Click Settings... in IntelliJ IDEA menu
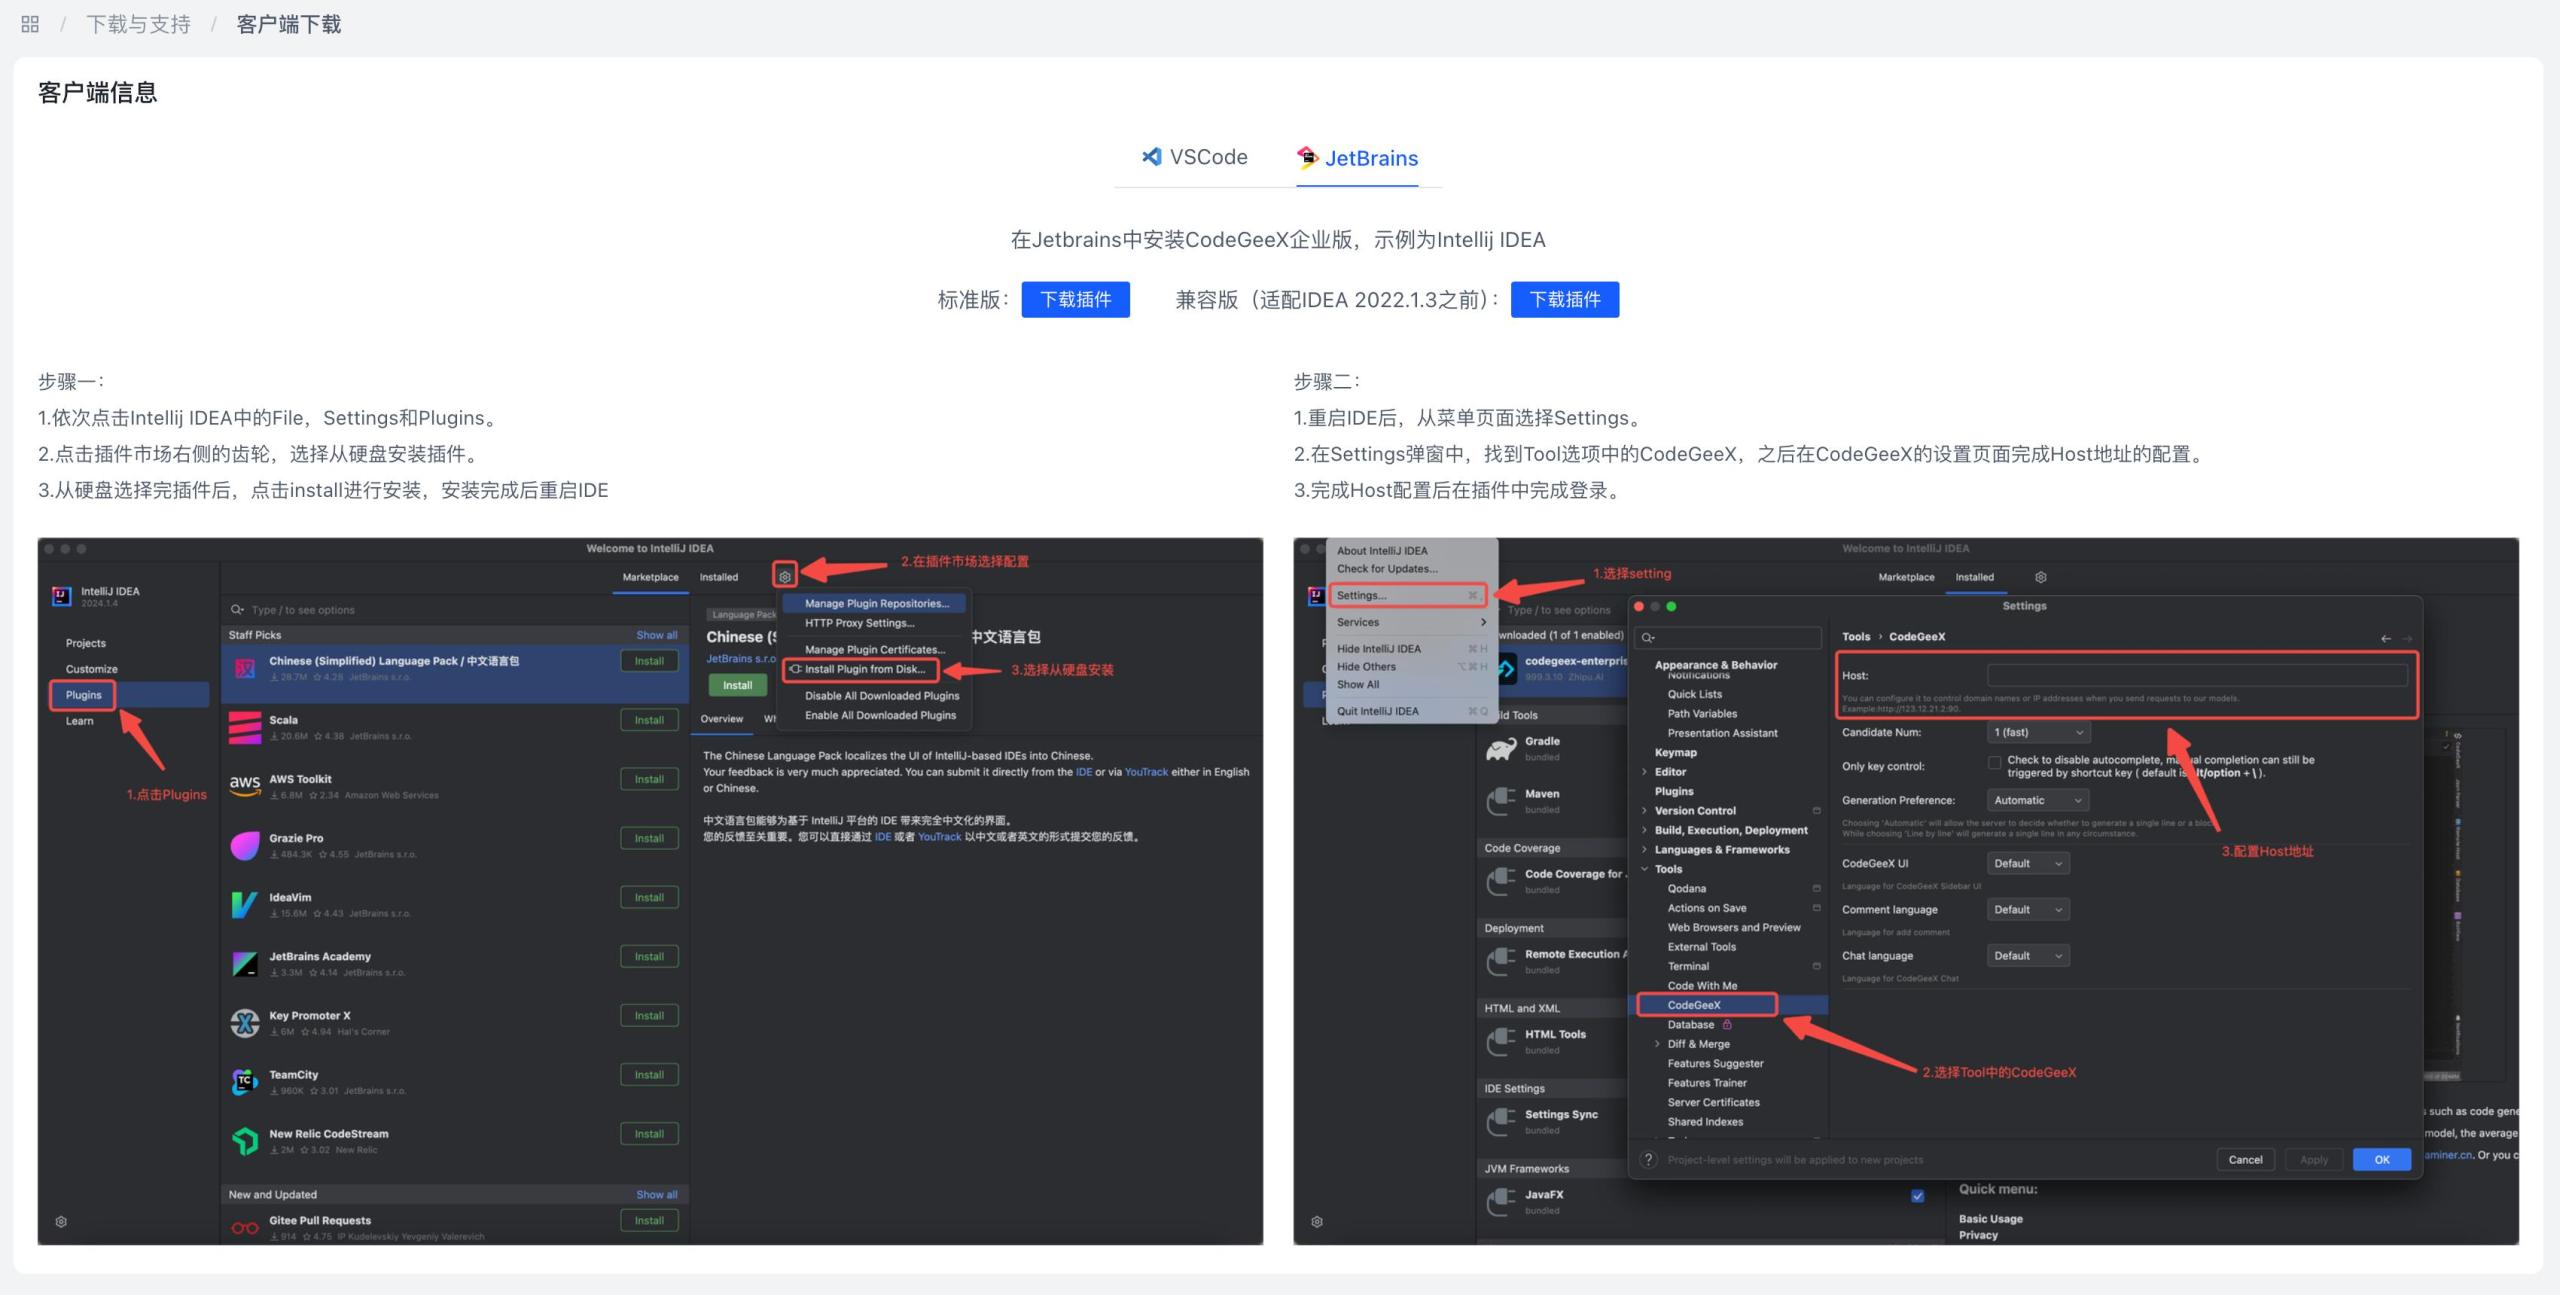The height and width of the screenshot is (1295, 2560). click(x=1407, y=595)
